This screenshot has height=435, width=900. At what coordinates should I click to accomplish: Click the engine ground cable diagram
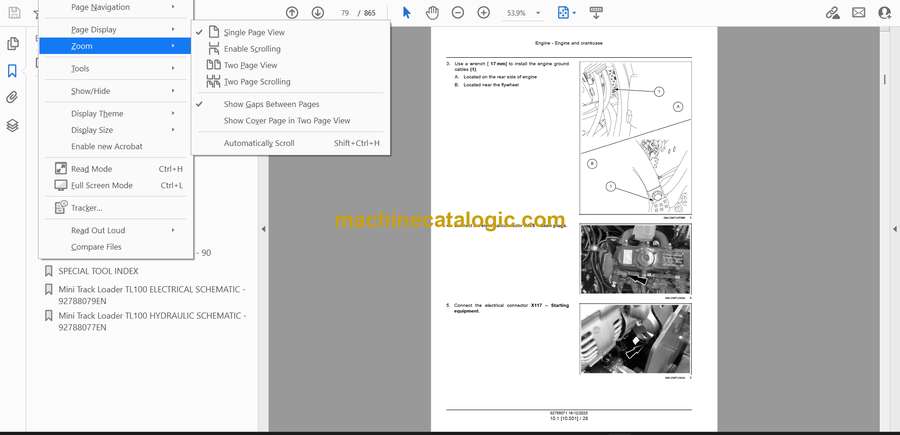(x=635, y=138)
